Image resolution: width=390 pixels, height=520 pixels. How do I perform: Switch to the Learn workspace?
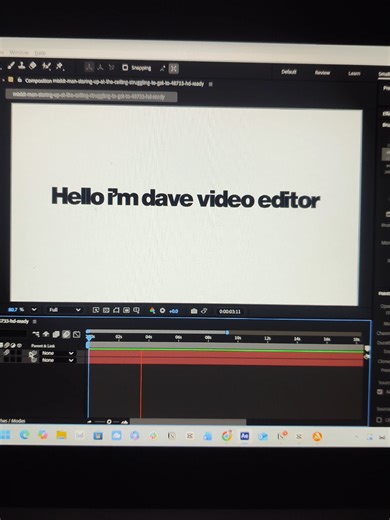354,73
